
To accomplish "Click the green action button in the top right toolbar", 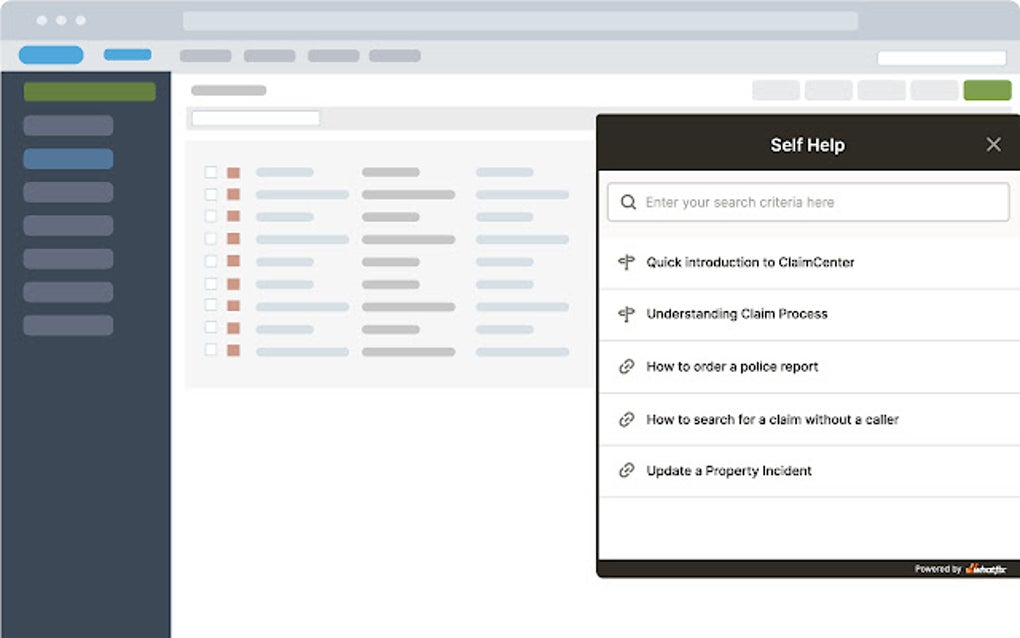I will point(987,90).
